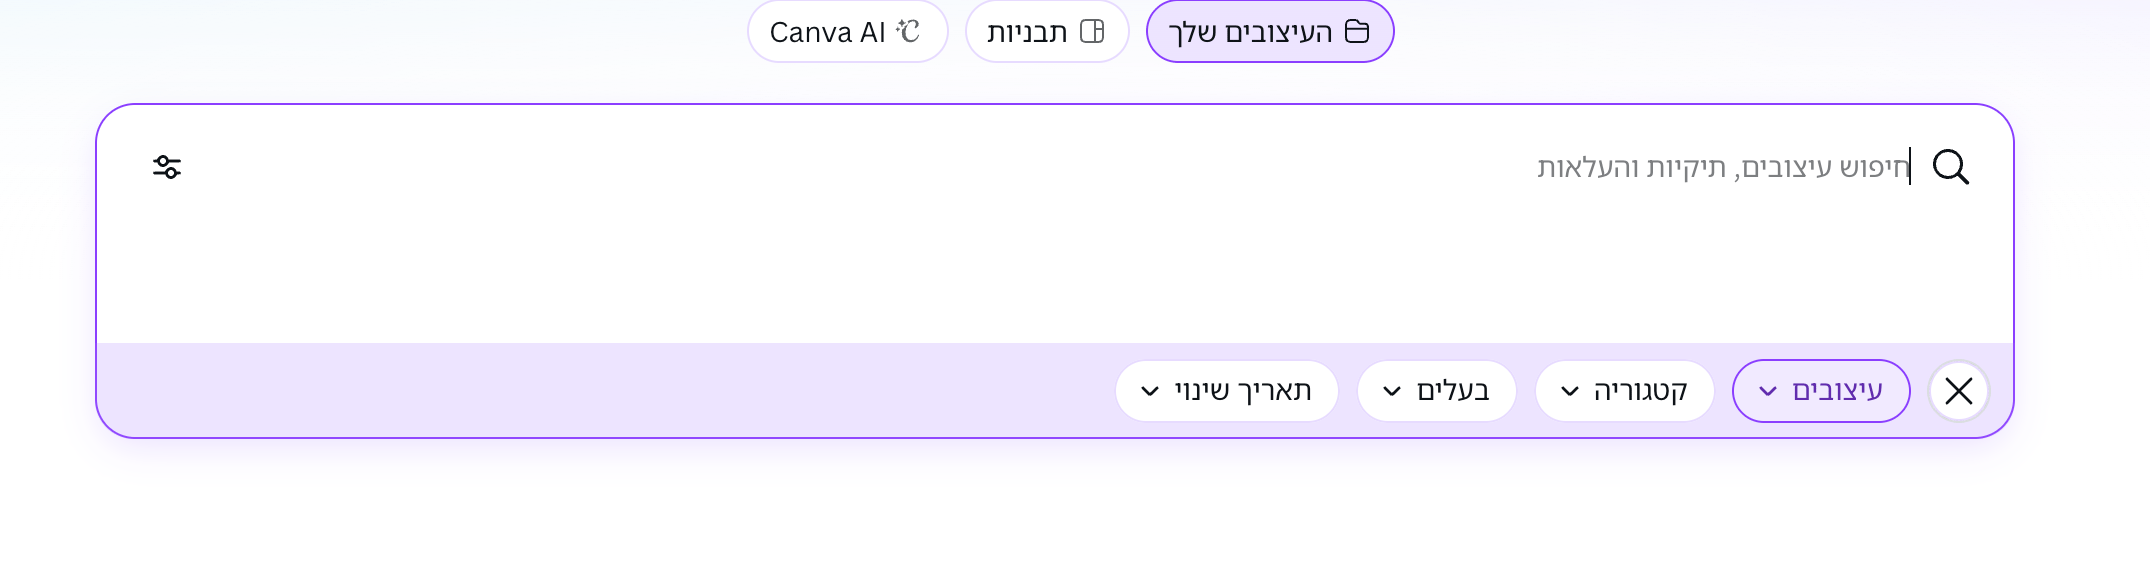Click the chevron on the בעלים chip
Screen dimensions: 2150x576
pos(1392,391)
